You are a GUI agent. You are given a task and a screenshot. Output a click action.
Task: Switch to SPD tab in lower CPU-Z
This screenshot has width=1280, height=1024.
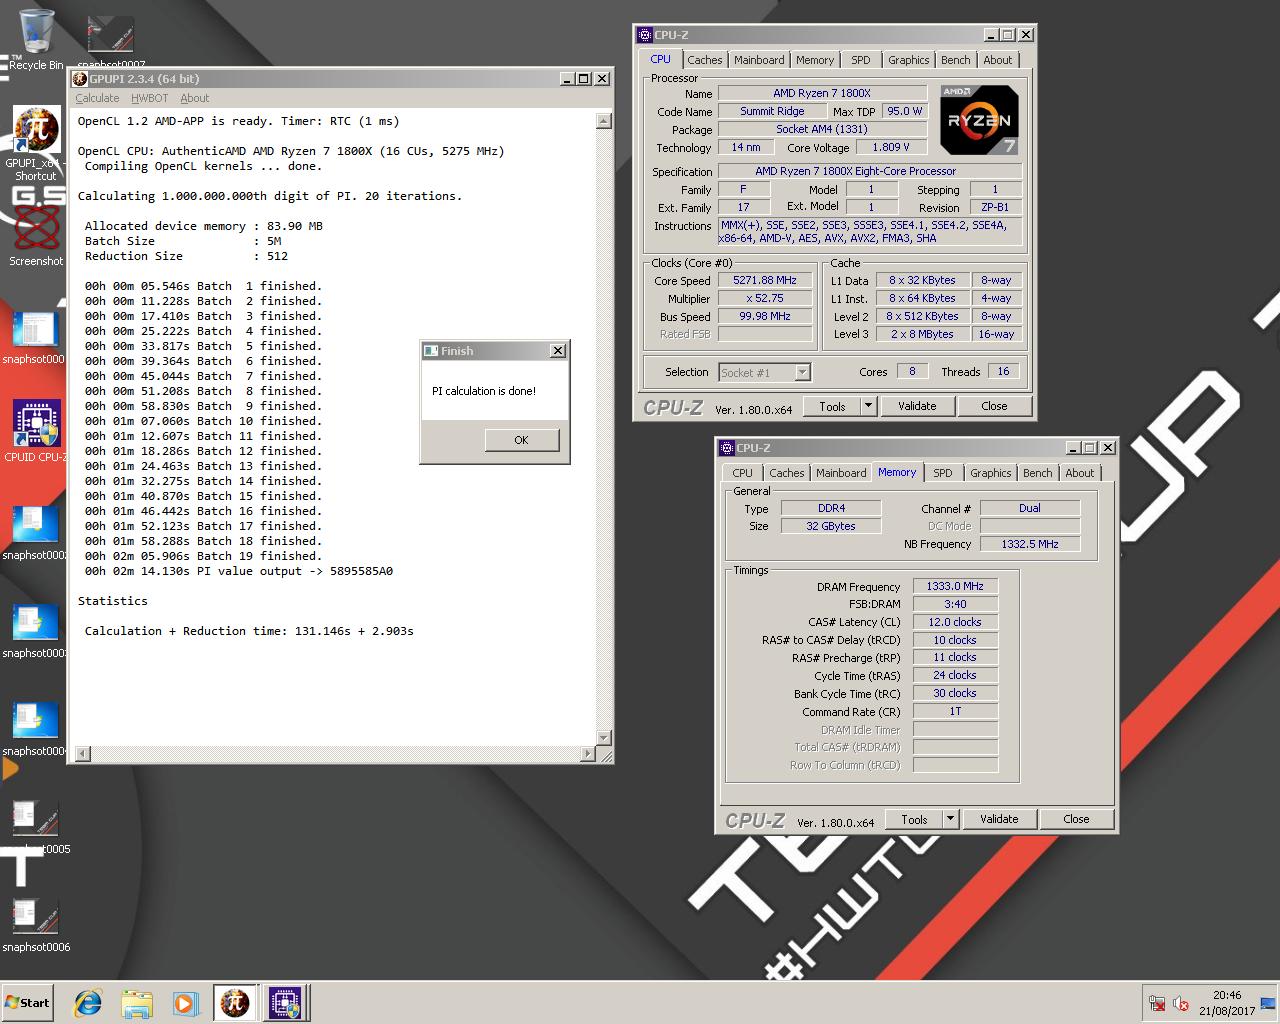(943, 473)
